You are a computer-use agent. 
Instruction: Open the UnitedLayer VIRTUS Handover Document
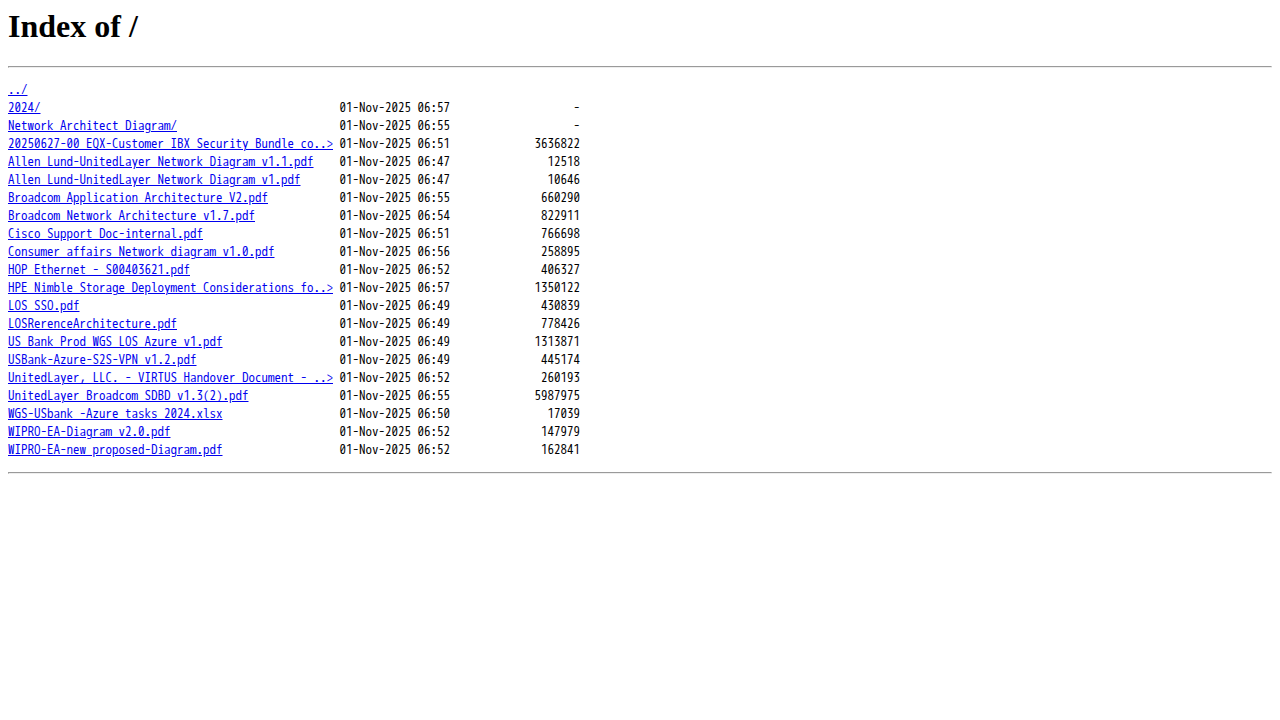point(170,378)
